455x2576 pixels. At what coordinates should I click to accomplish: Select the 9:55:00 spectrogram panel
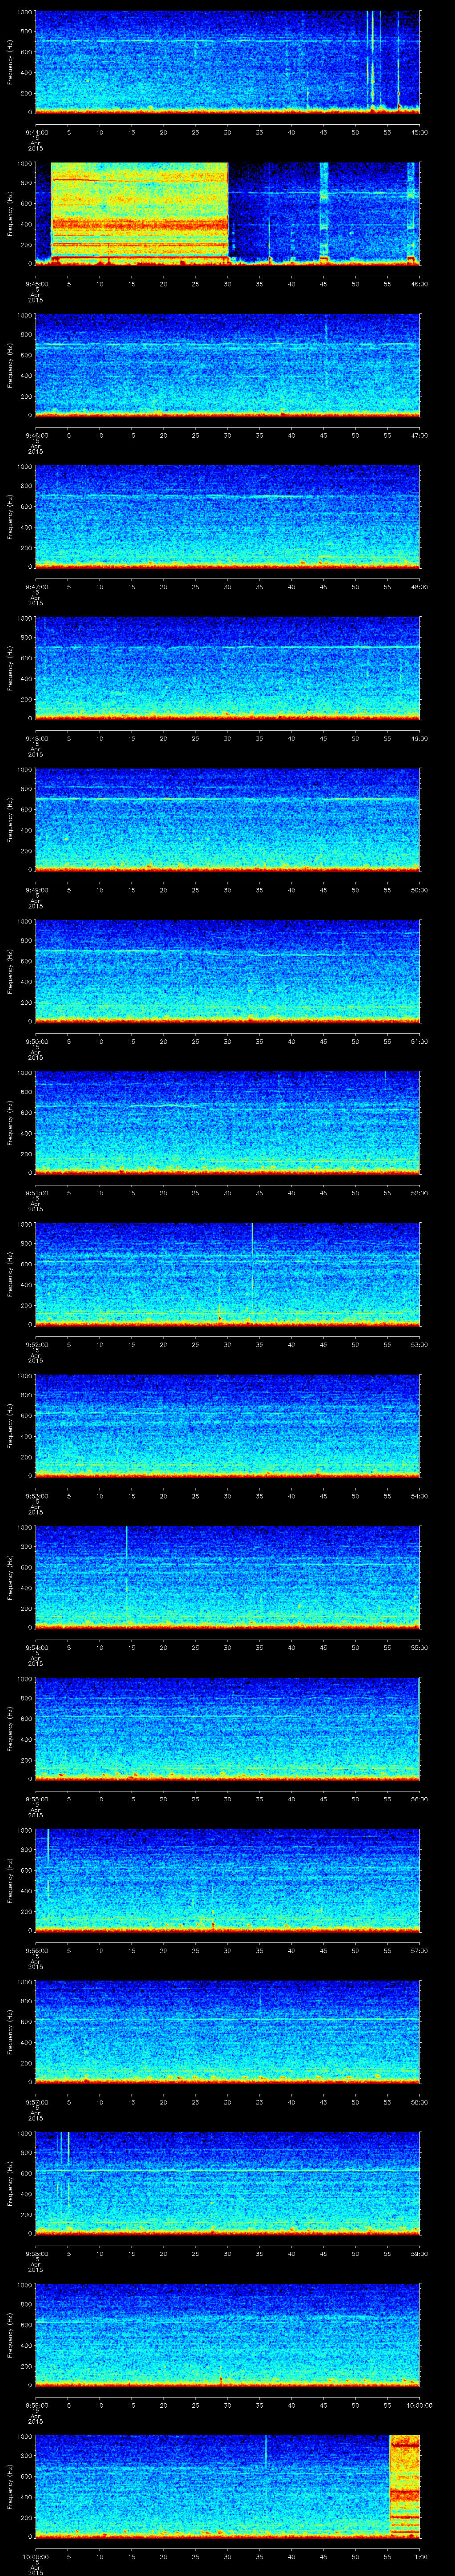click(228, 1728)
